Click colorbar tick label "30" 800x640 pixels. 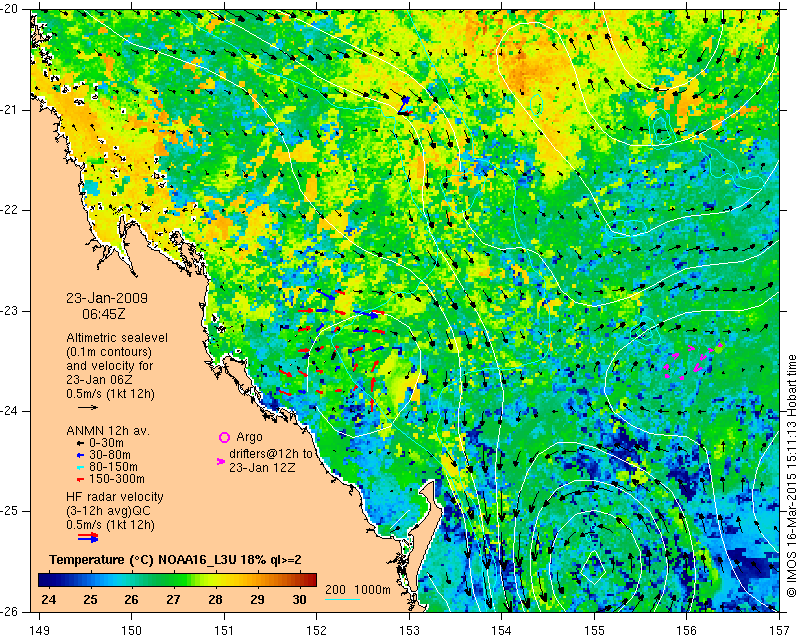[299, 600]
